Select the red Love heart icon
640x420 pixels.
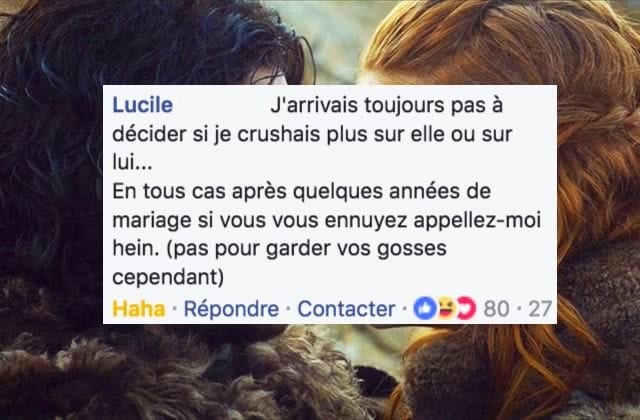click(466, 309)
